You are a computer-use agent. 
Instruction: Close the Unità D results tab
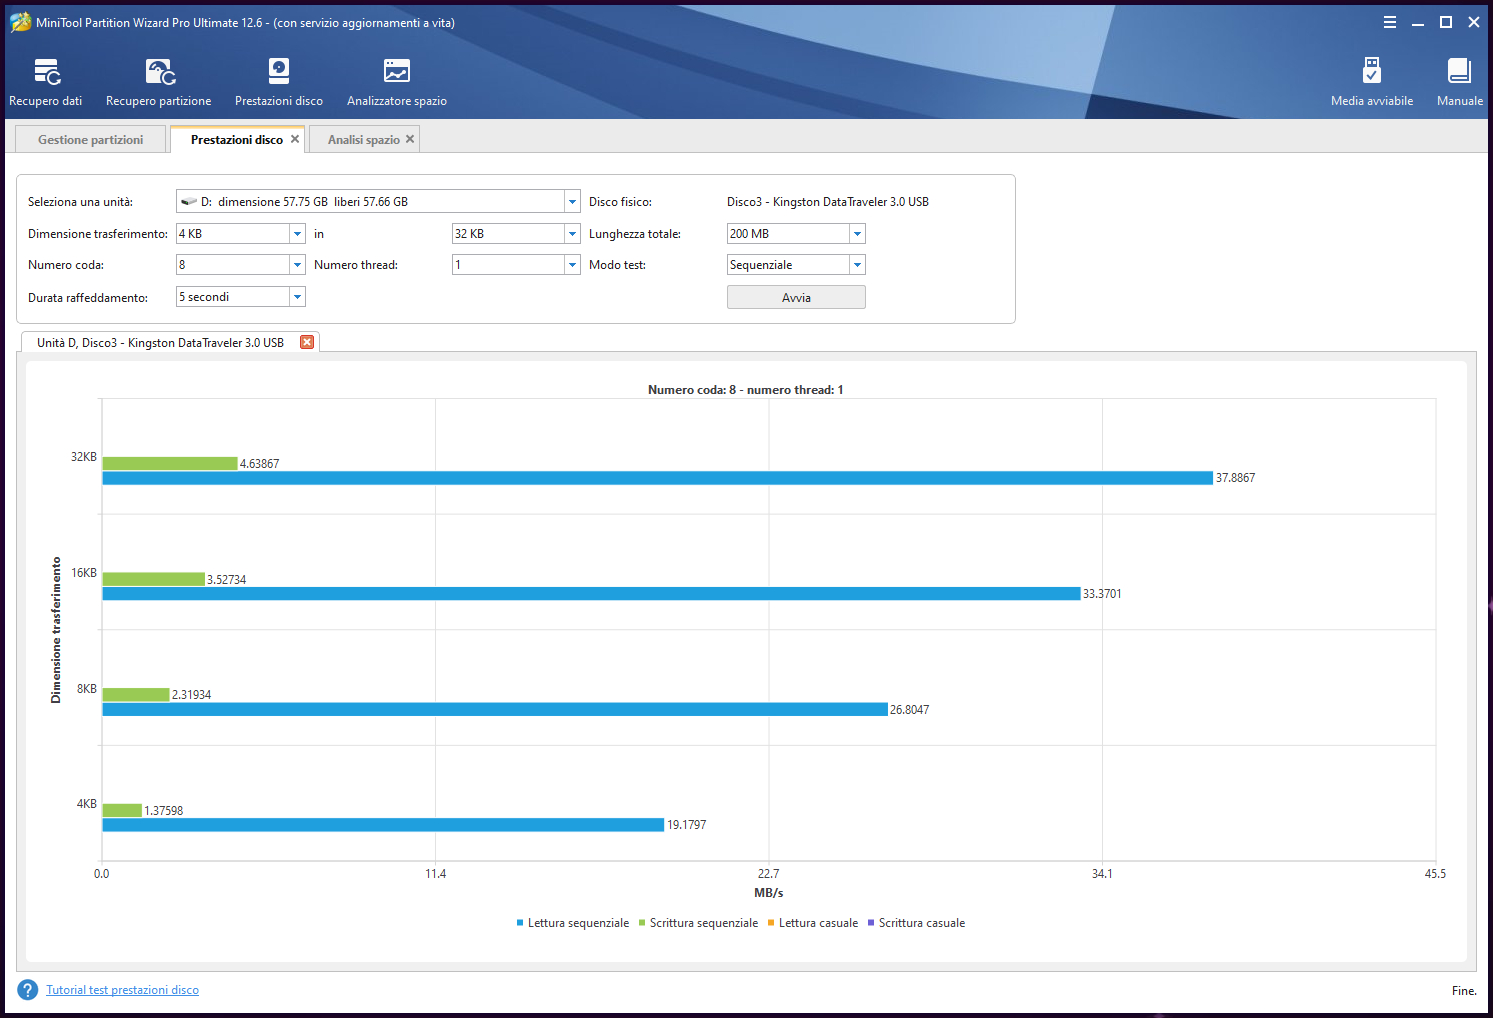(307, 342)
